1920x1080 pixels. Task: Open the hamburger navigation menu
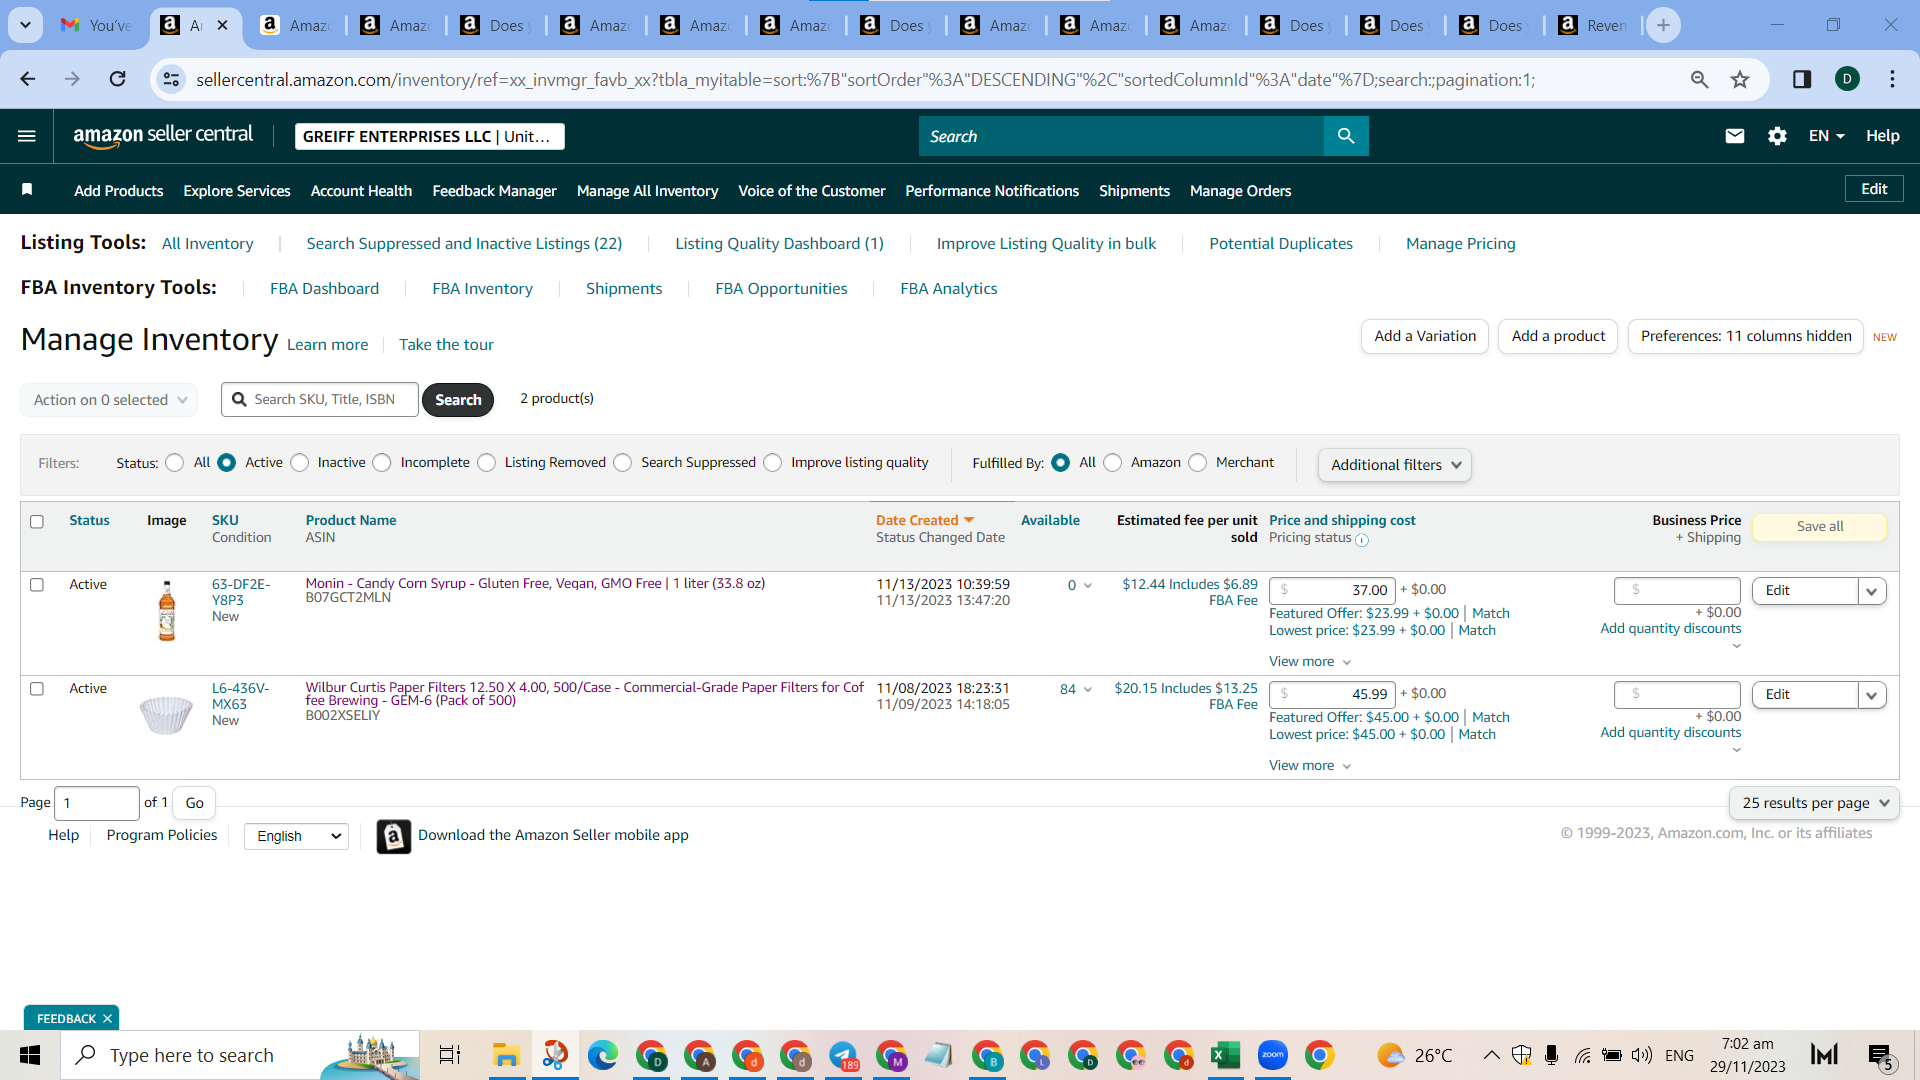[x=27, y=136]
